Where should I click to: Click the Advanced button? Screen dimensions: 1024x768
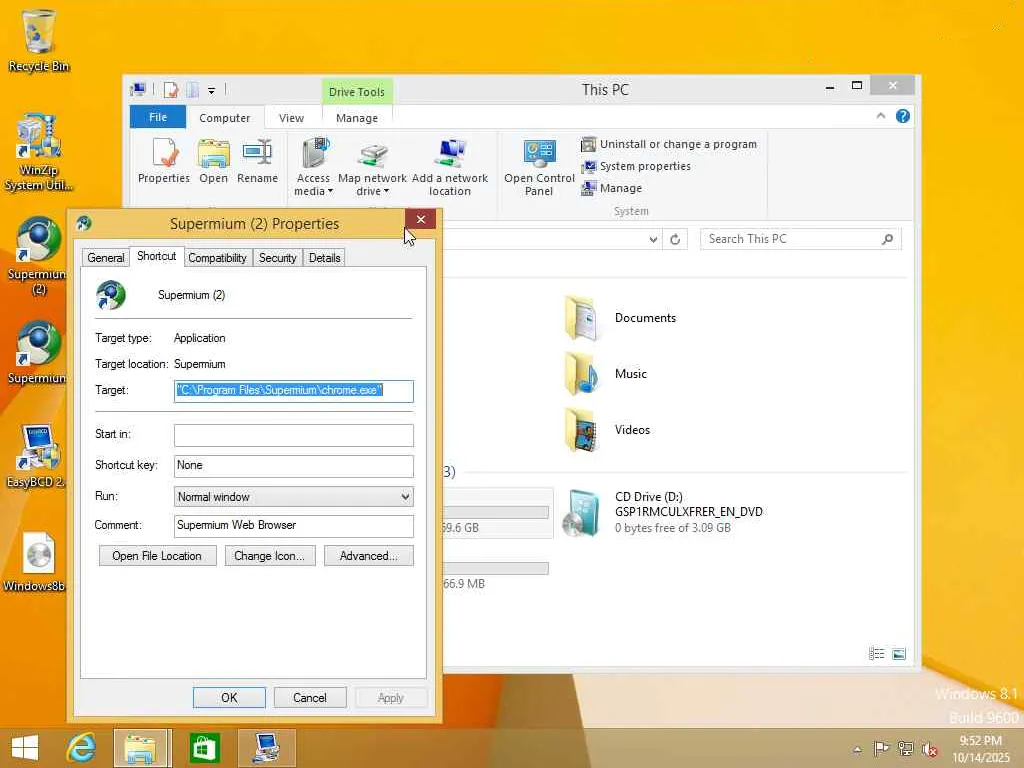(x=369, y=556)
